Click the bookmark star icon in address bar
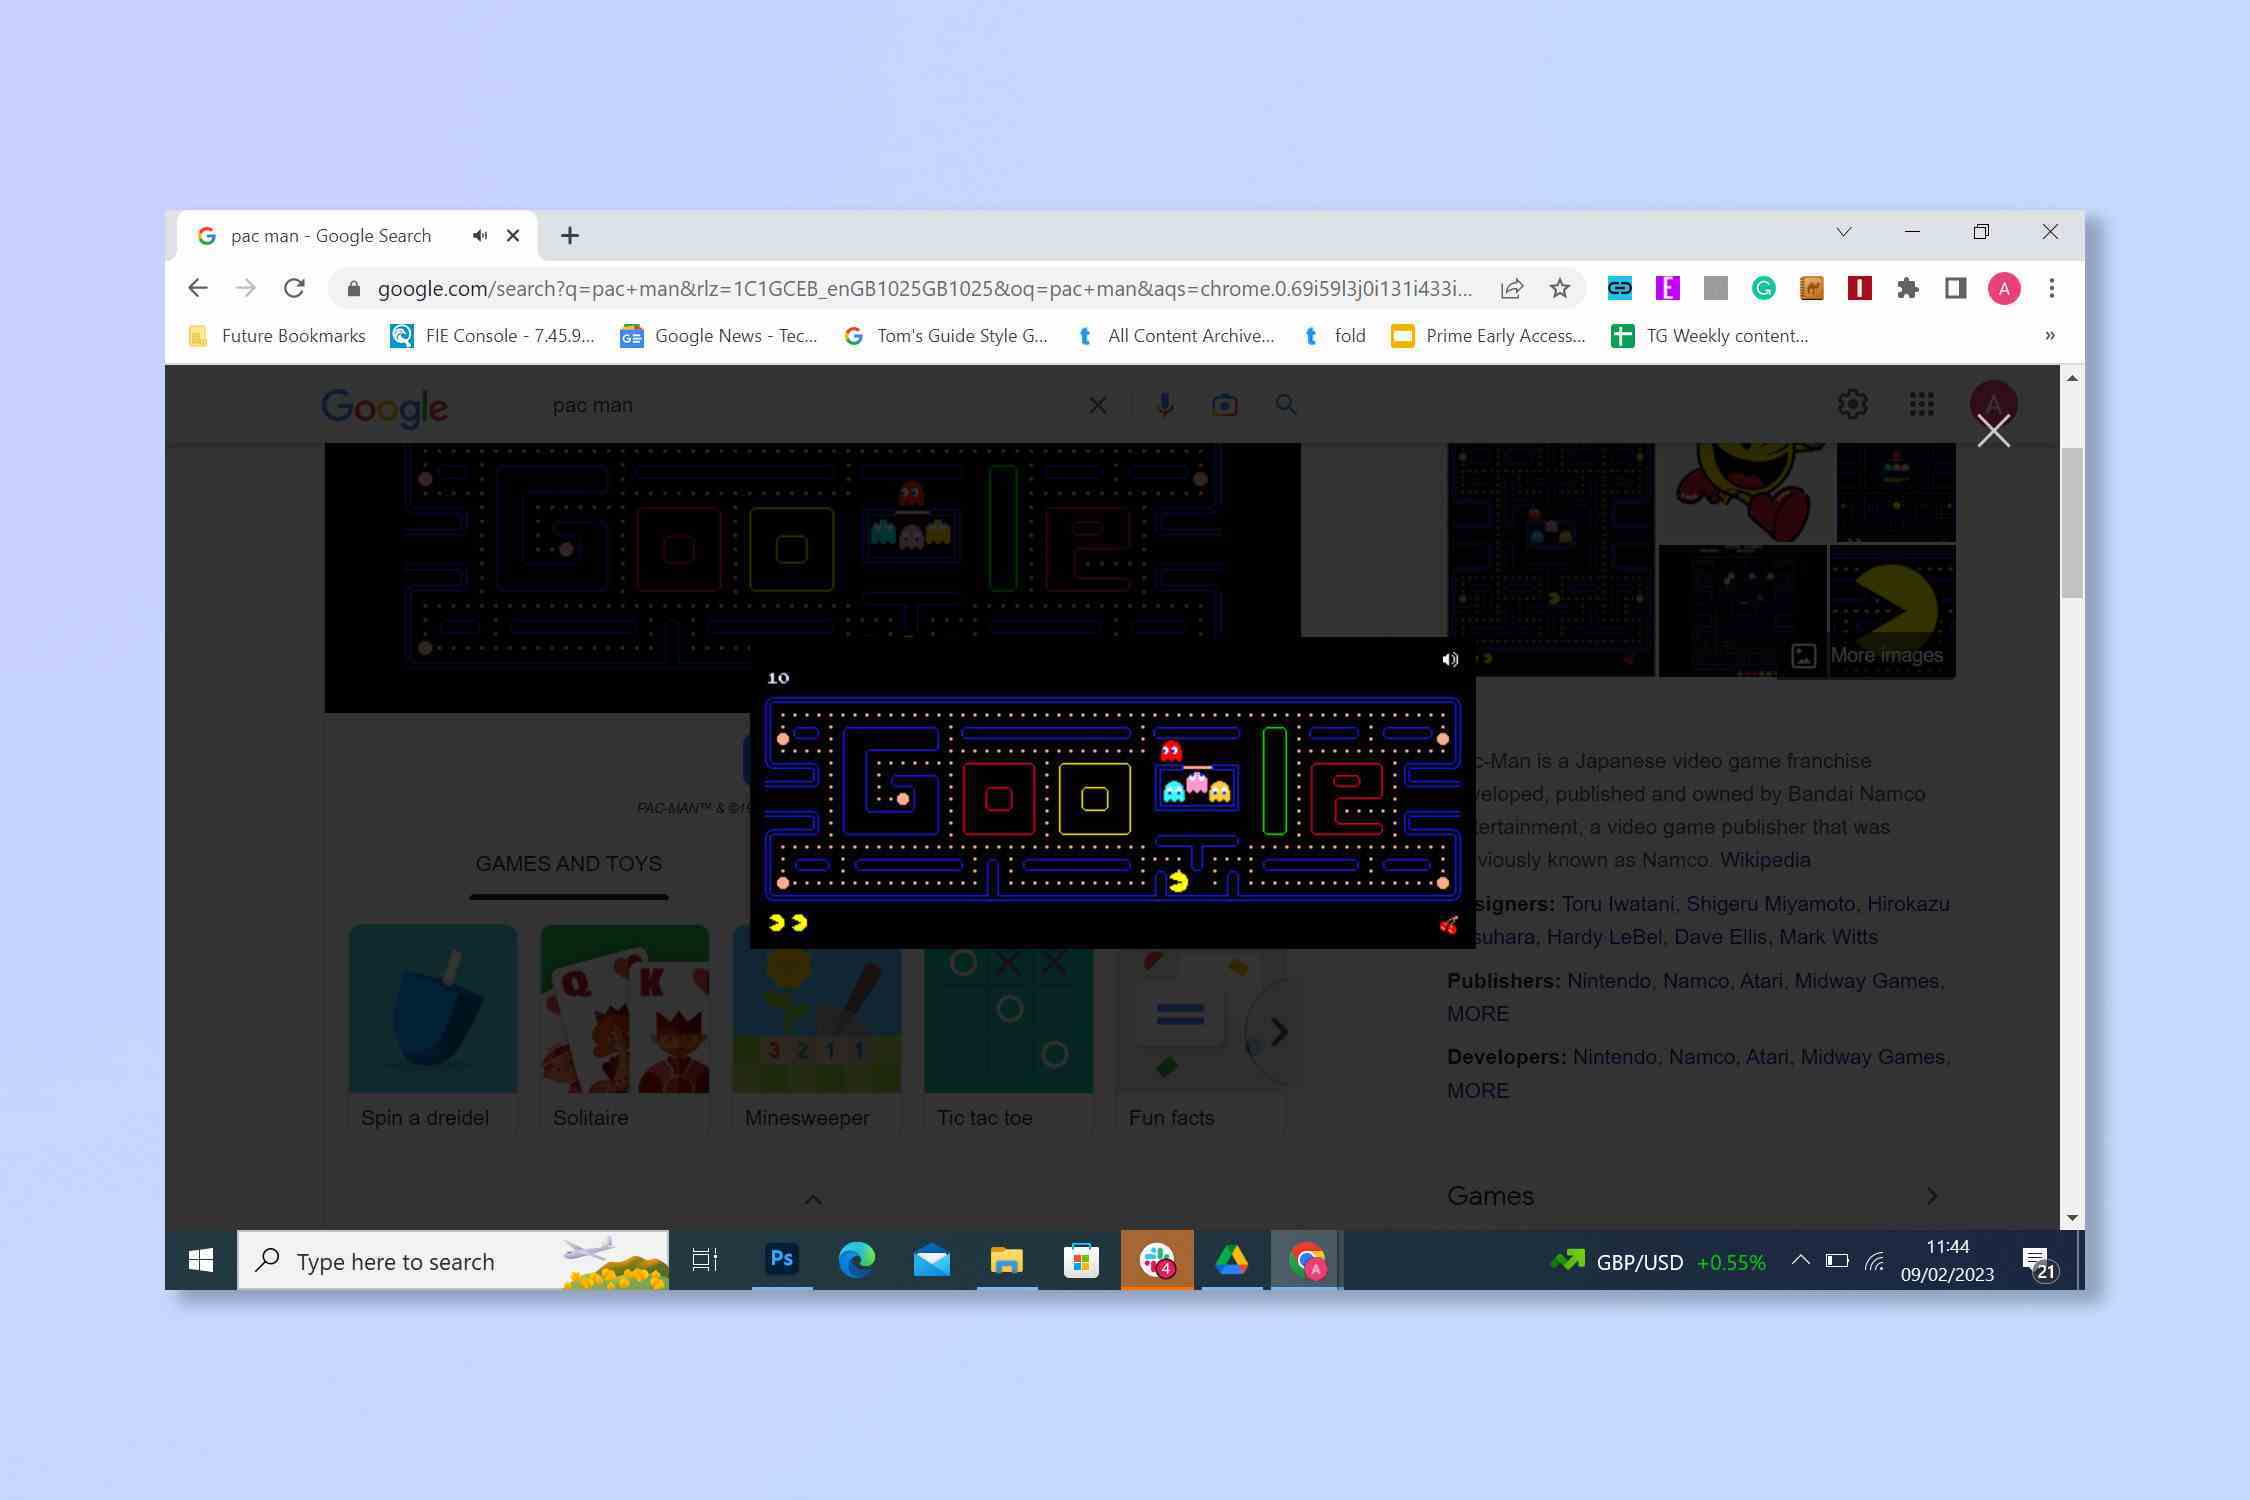 (x=1557, y=288)
